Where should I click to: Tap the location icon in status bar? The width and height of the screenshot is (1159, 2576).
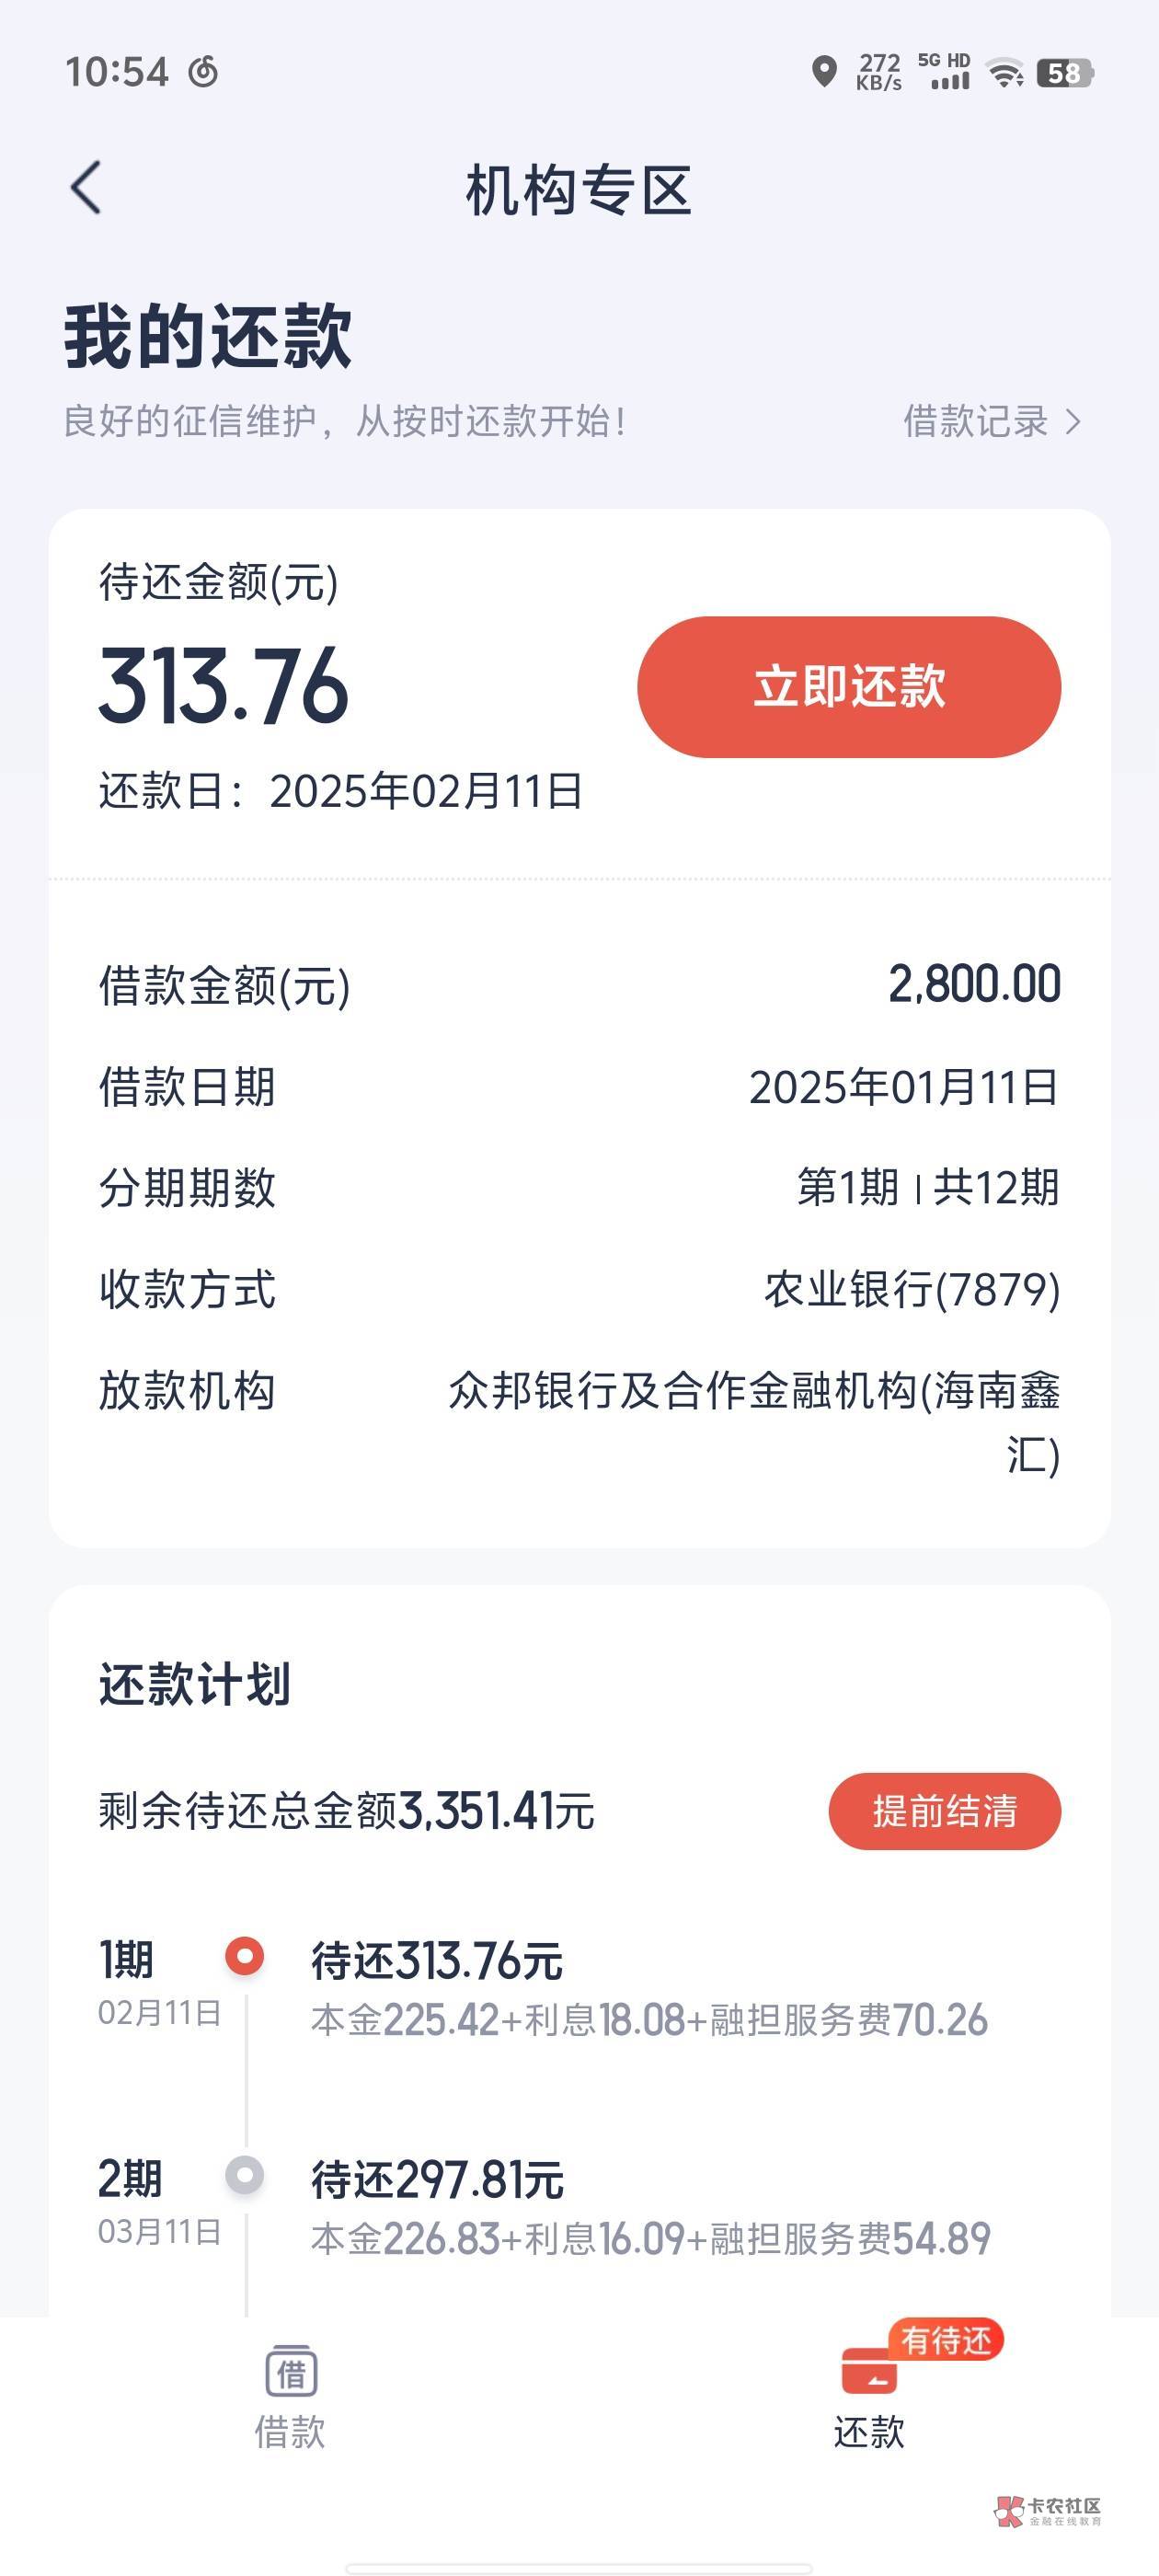pos(824,72)
